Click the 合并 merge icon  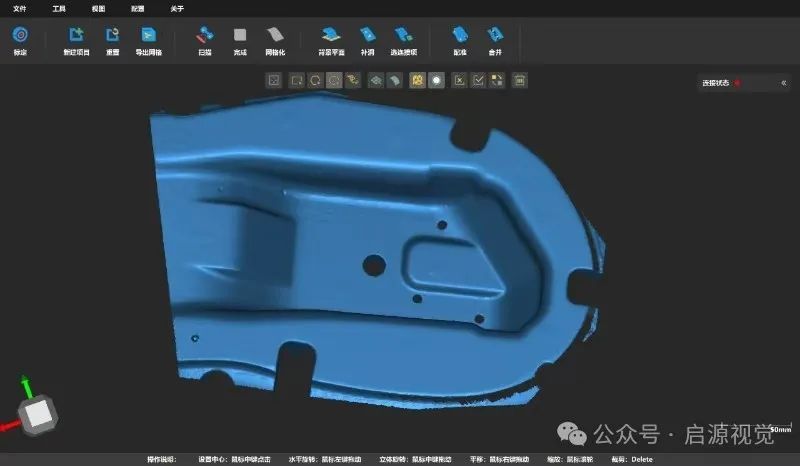pyautogui.click(x=494, y=37)
